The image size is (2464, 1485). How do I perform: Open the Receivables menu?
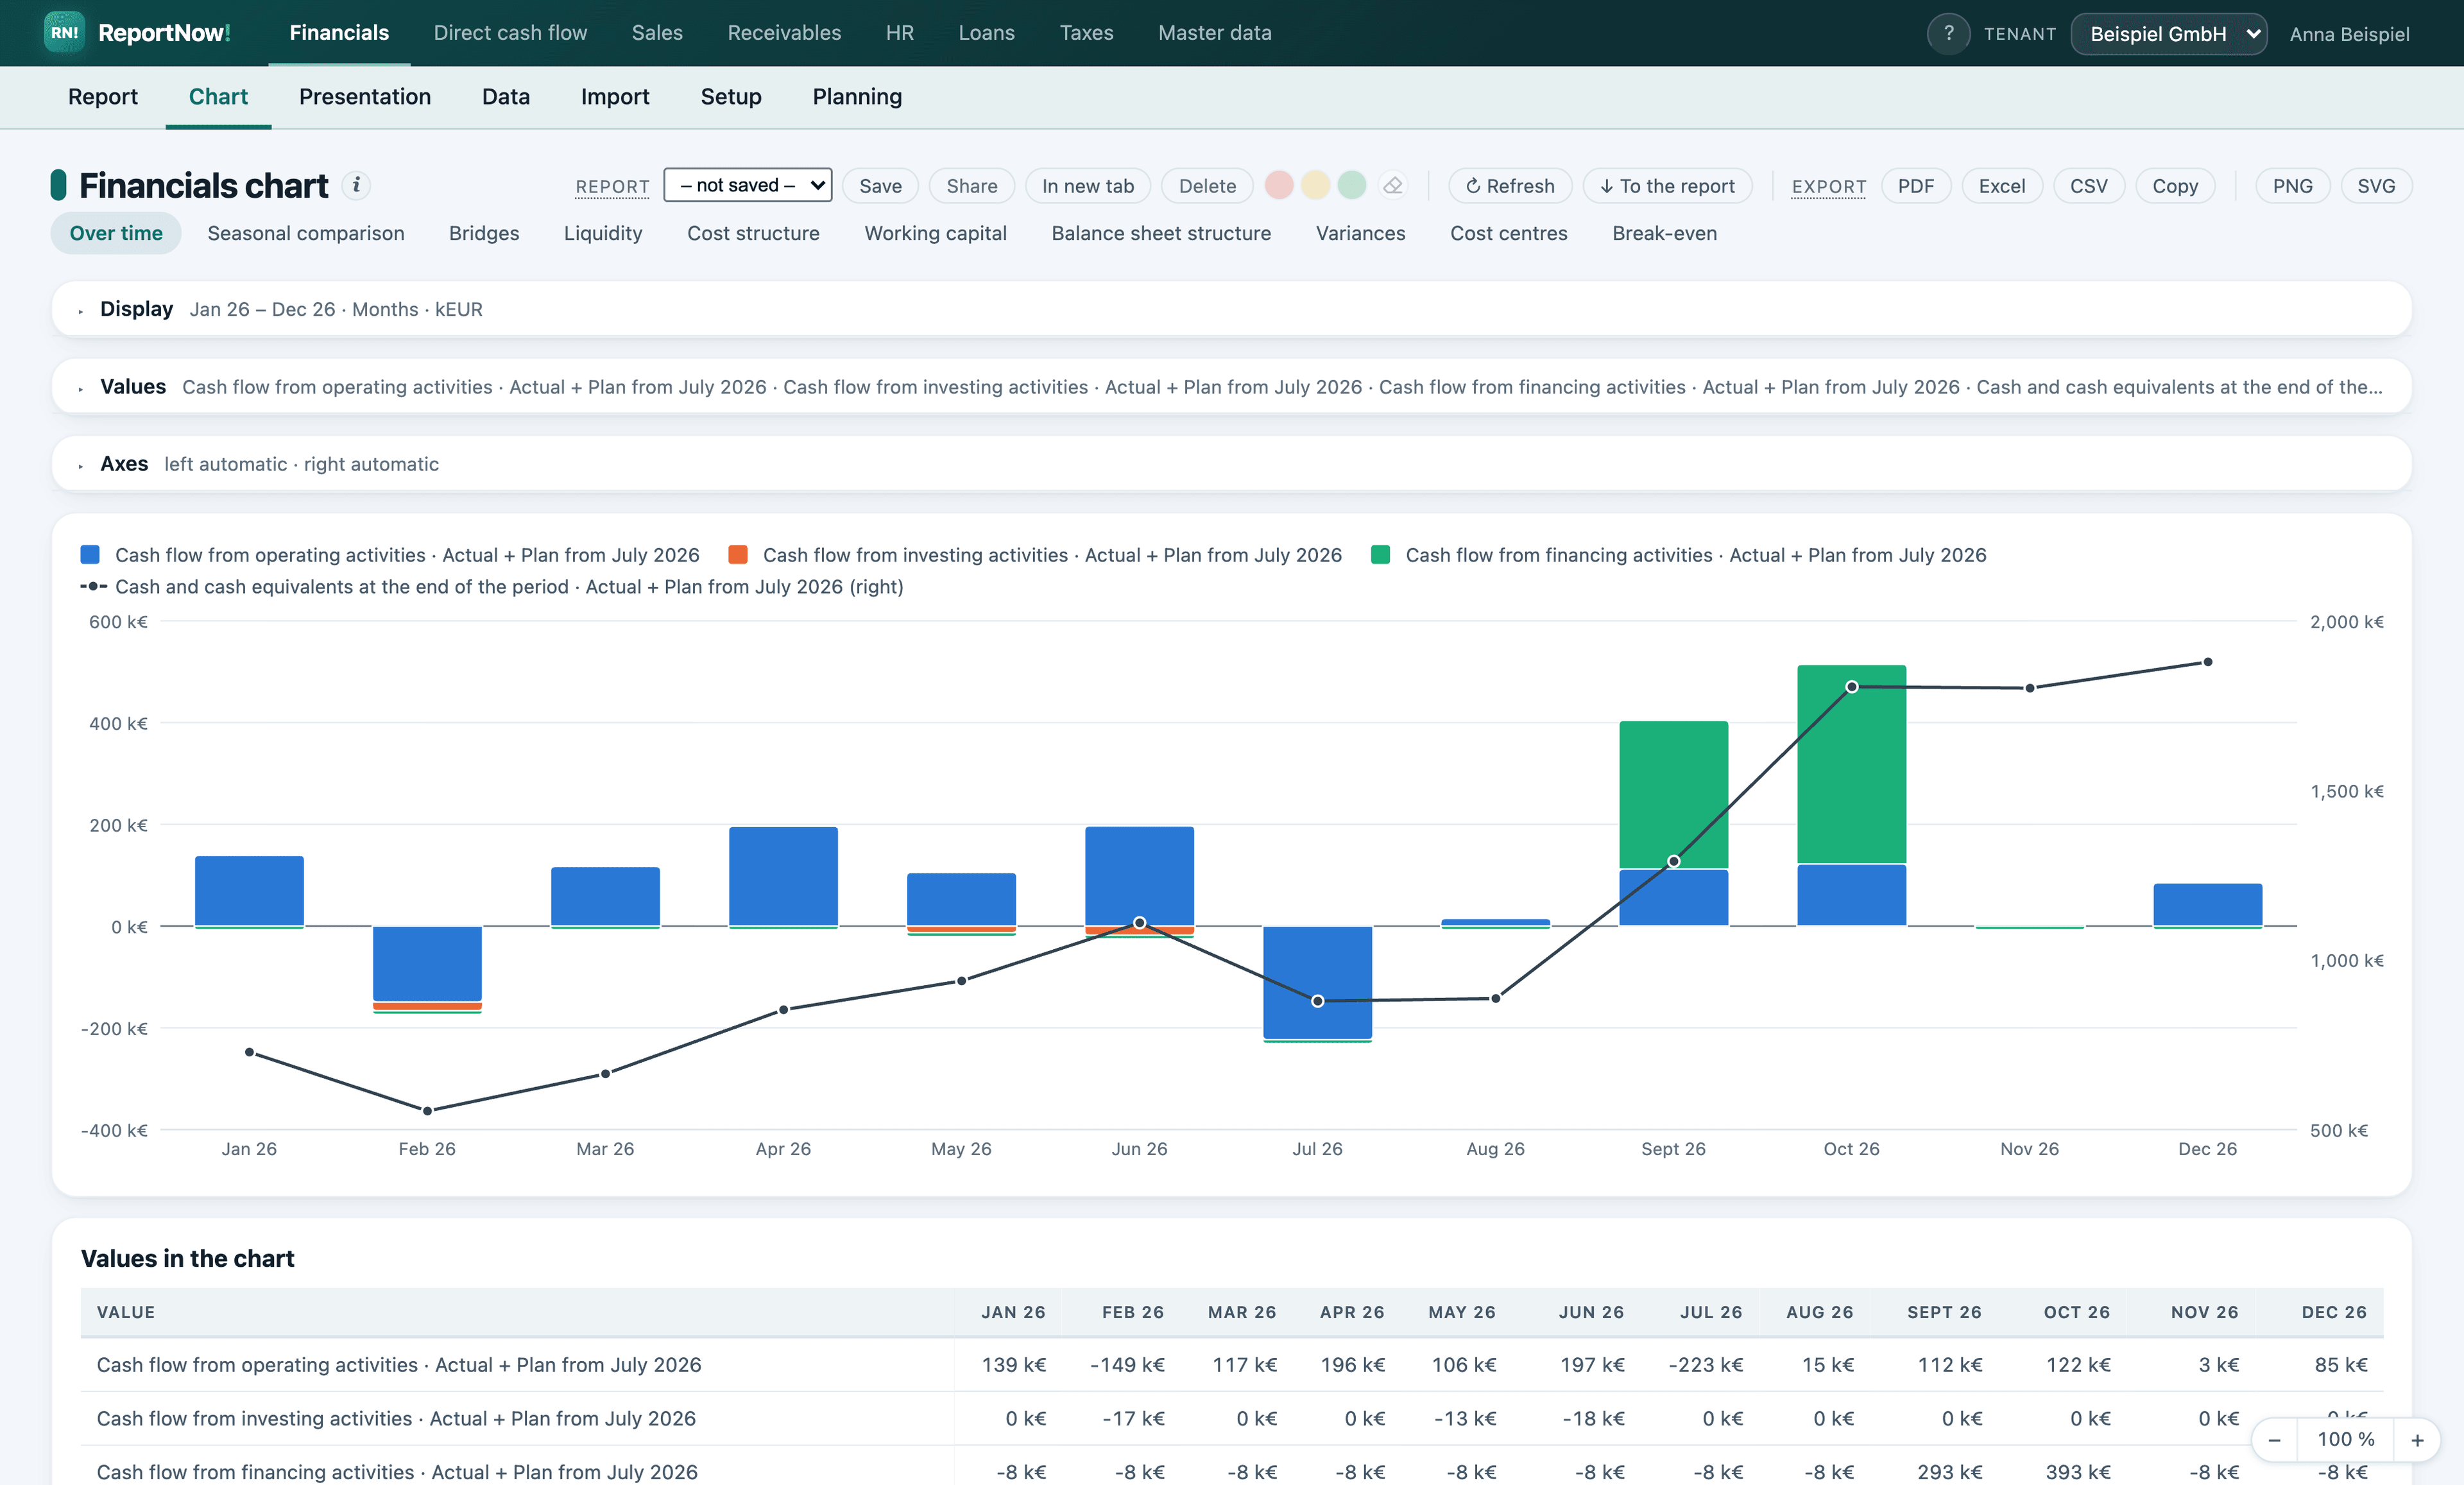784,33
